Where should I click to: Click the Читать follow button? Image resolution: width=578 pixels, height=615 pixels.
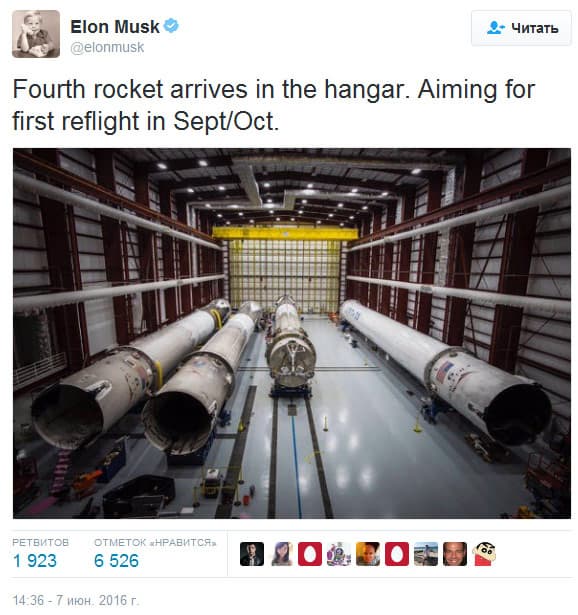tap(521, 28)
